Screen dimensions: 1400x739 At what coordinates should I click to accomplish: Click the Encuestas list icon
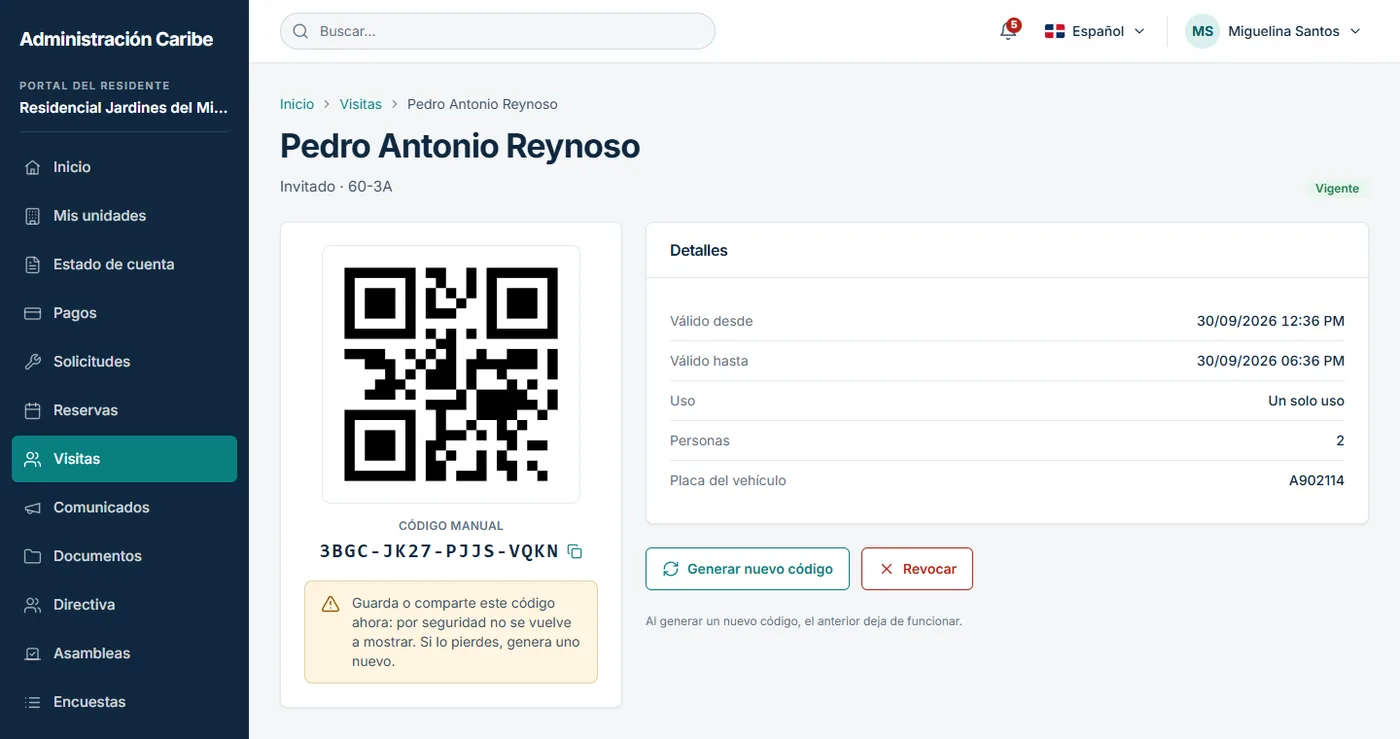[x=33, y=702]
